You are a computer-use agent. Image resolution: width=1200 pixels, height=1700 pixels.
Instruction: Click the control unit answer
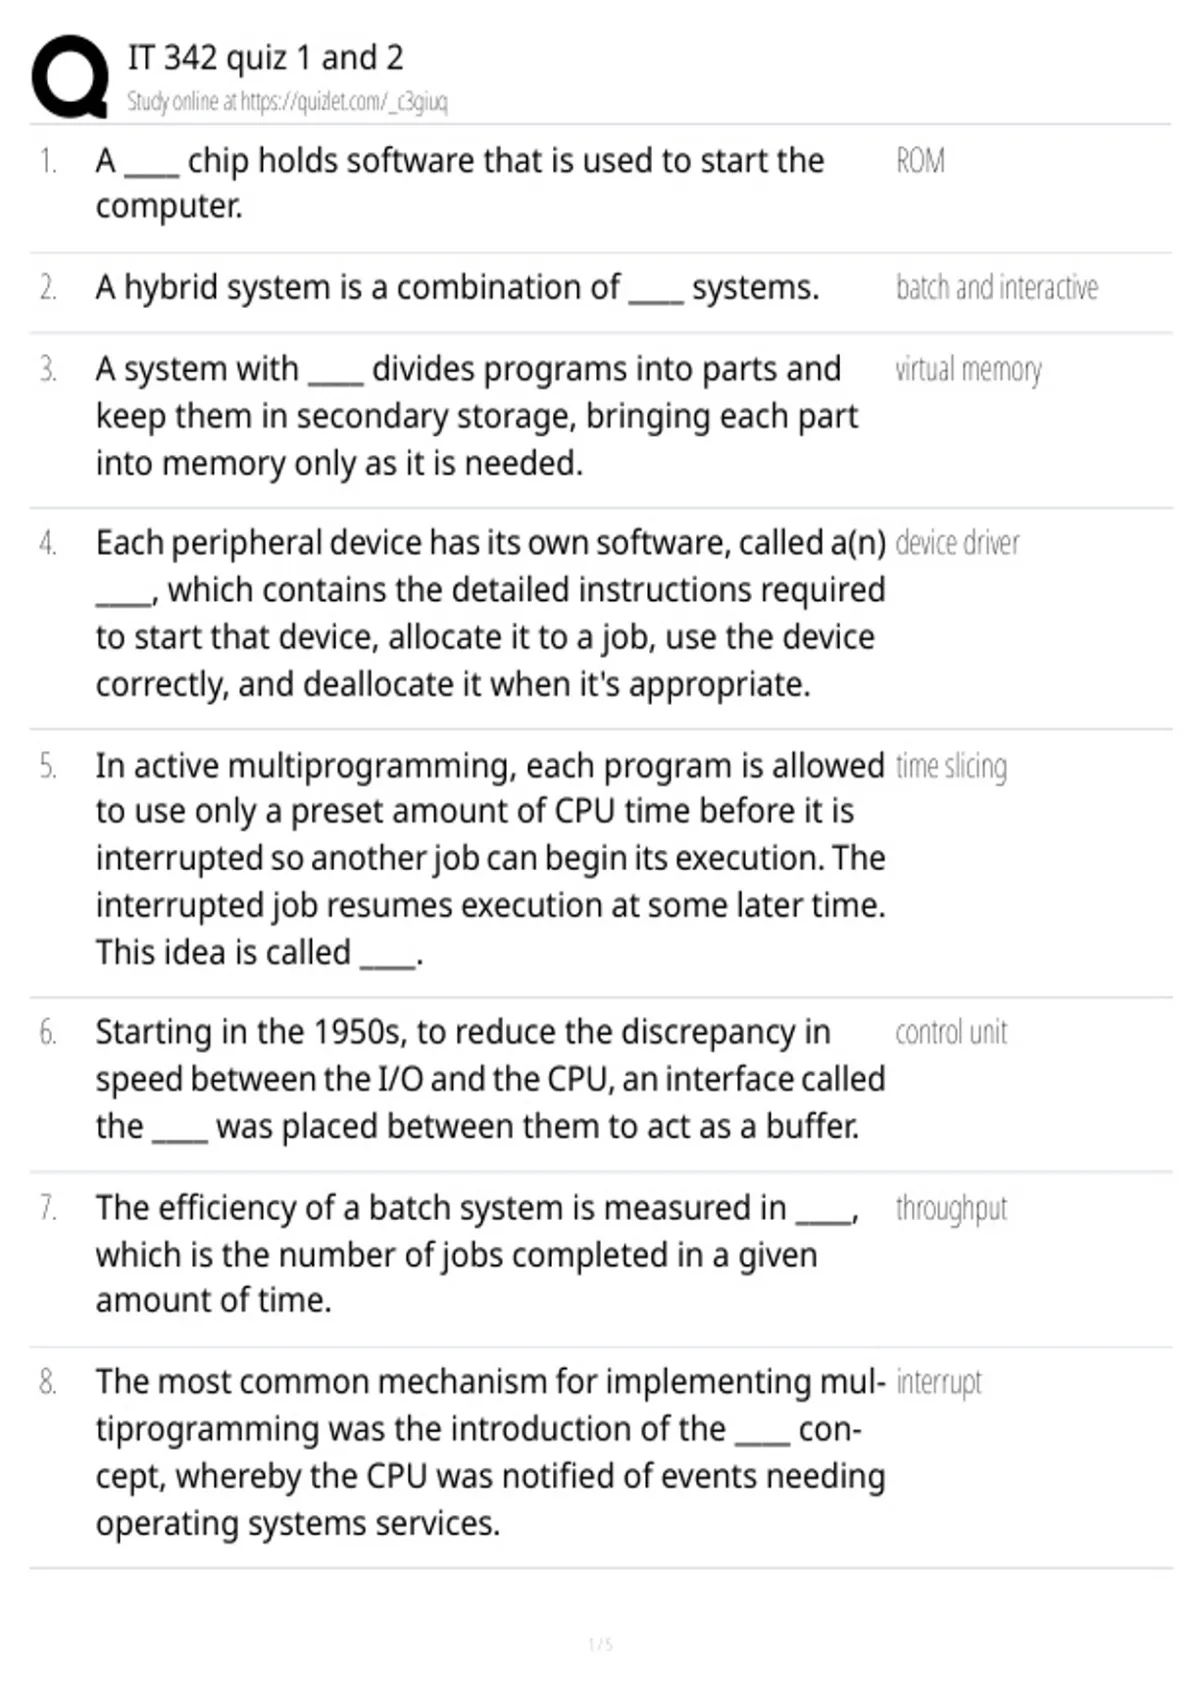coord(951,1032)
